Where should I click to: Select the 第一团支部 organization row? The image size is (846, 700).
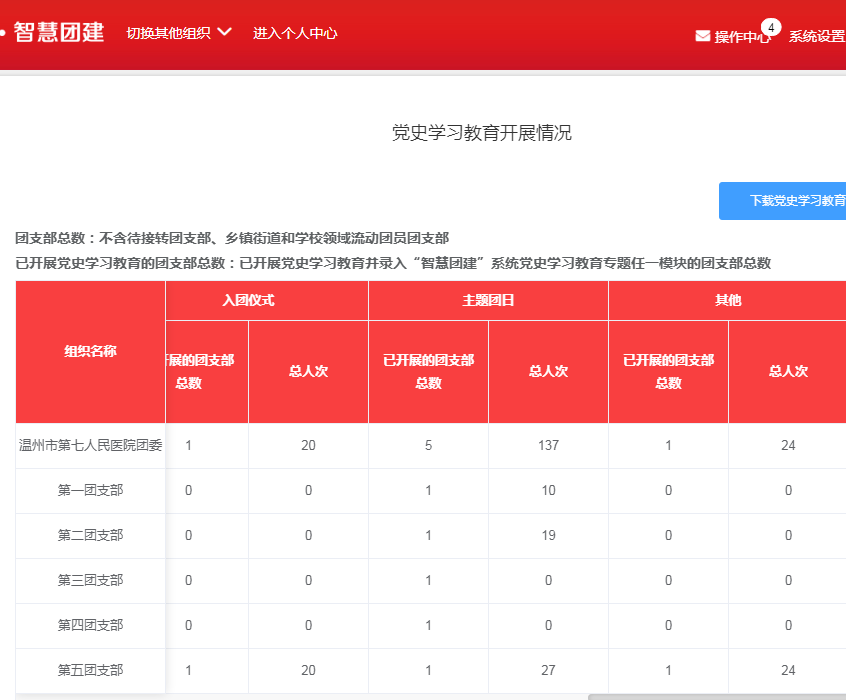coord(90,490)
